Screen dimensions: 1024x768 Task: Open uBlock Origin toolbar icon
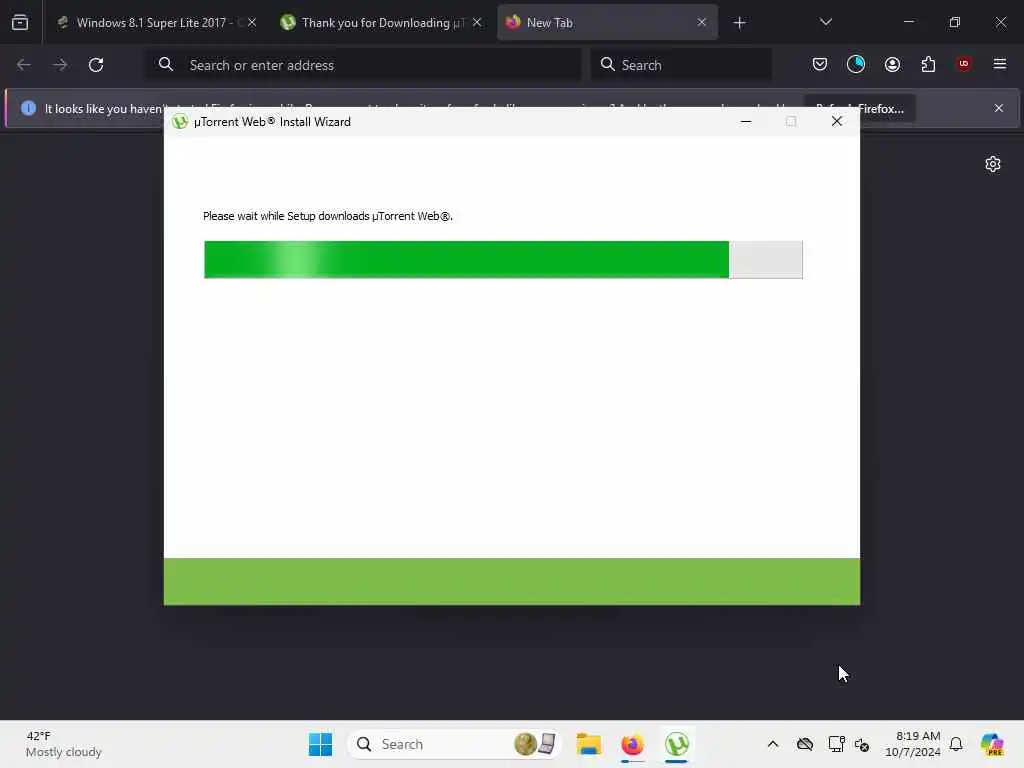pyautogui.click(x=964, y=64)
